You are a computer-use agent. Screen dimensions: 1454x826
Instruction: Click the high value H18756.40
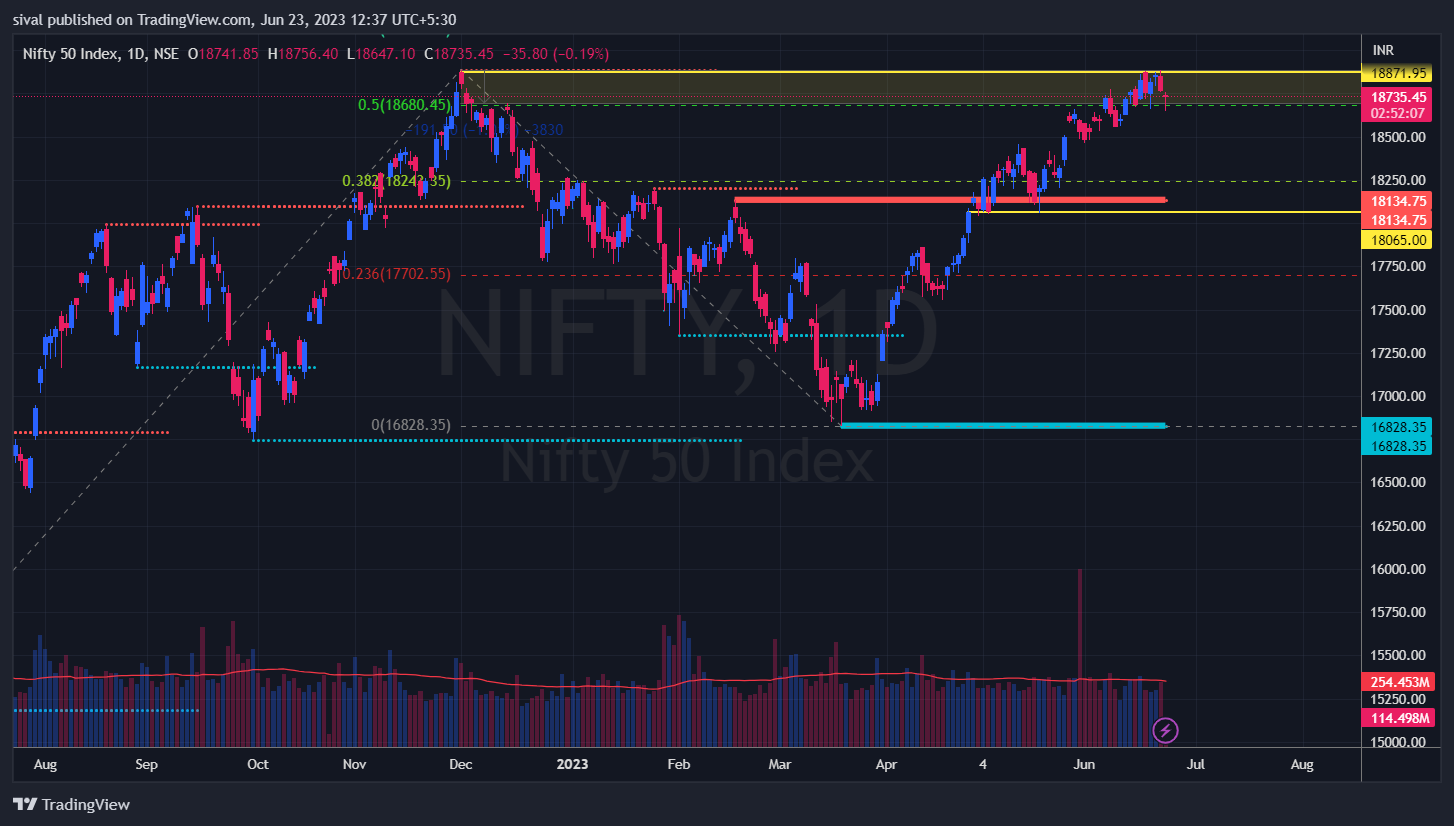302,53
